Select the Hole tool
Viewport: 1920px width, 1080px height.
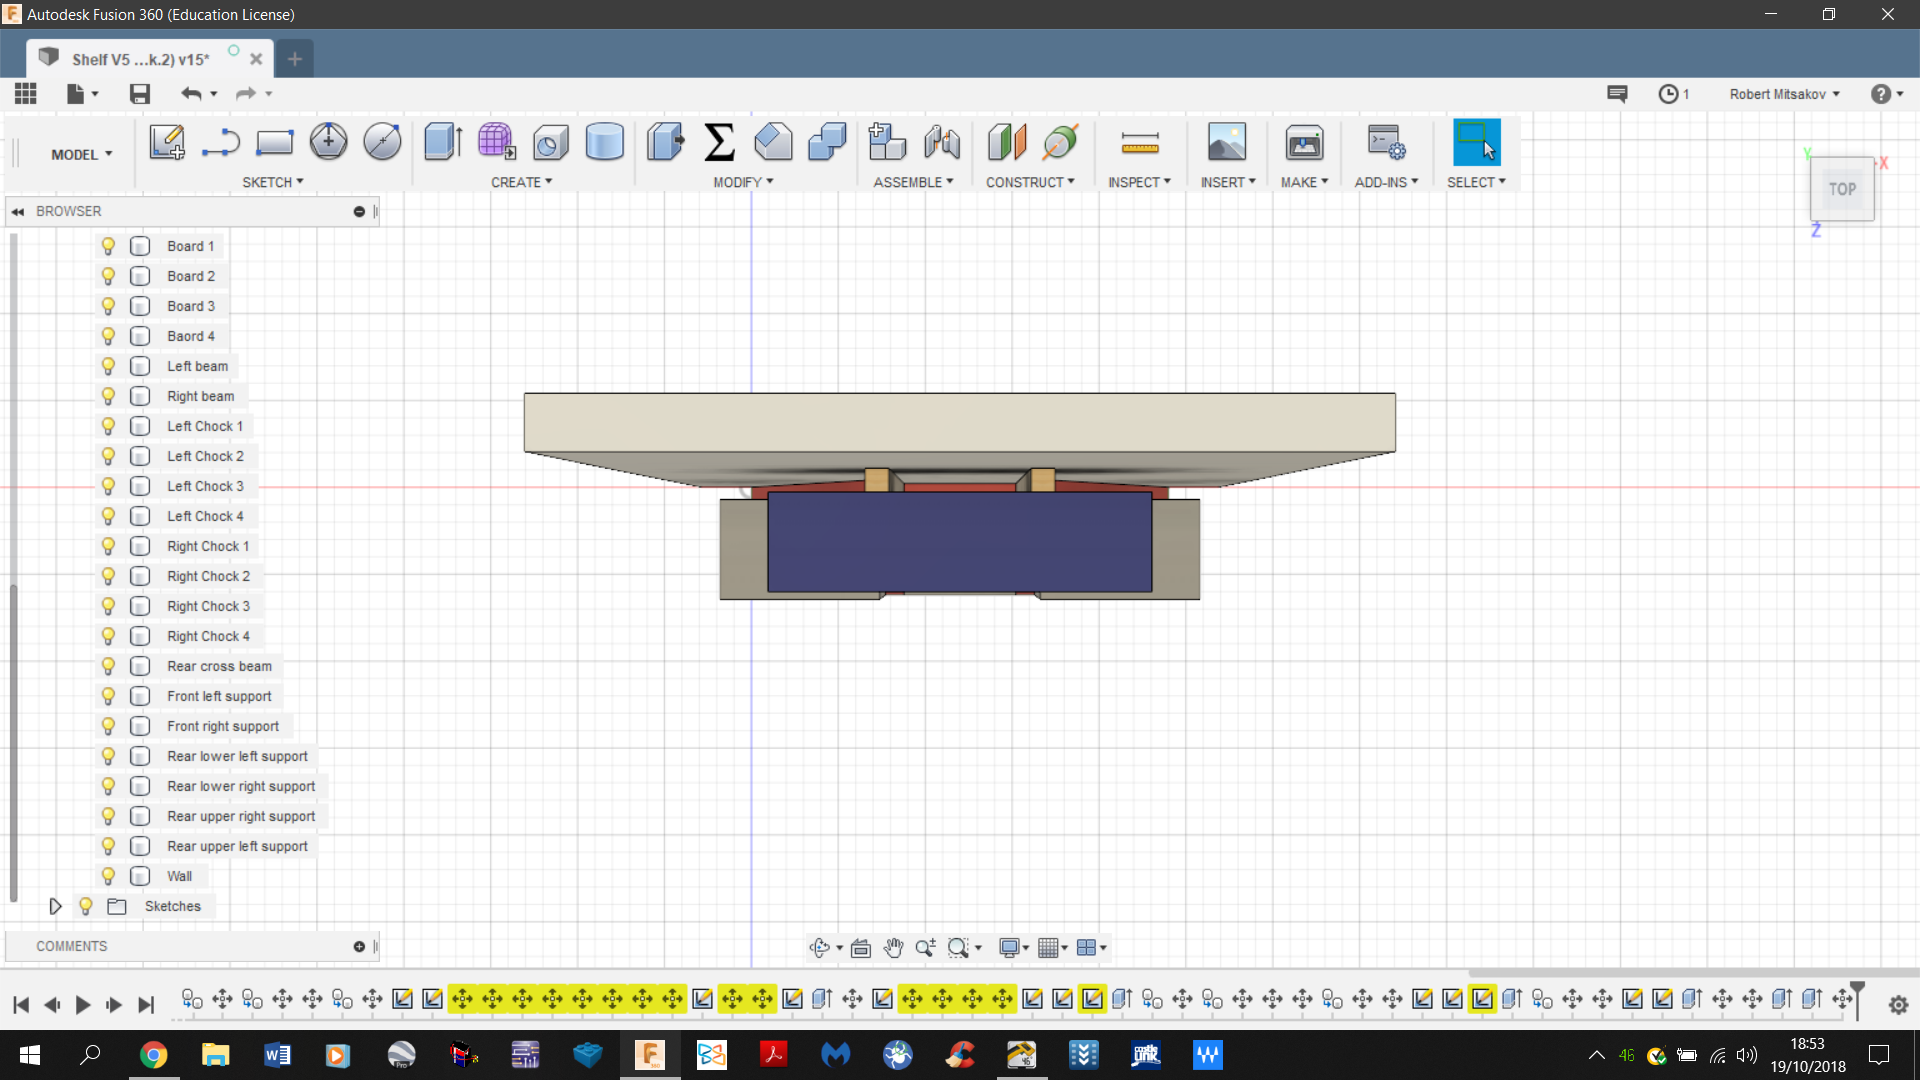(x=550, y=142)
